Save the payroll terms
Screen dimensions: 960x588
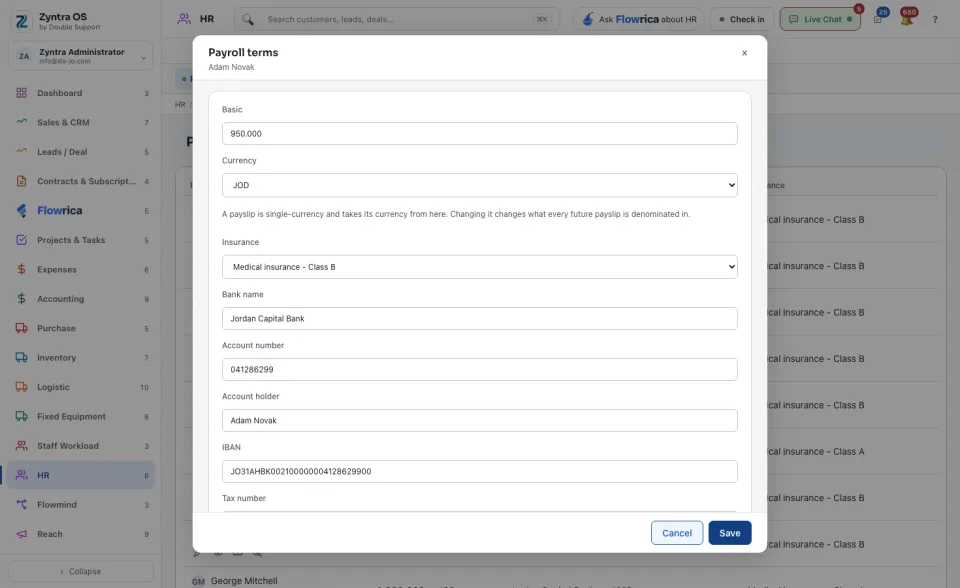[x=730, y=533]
